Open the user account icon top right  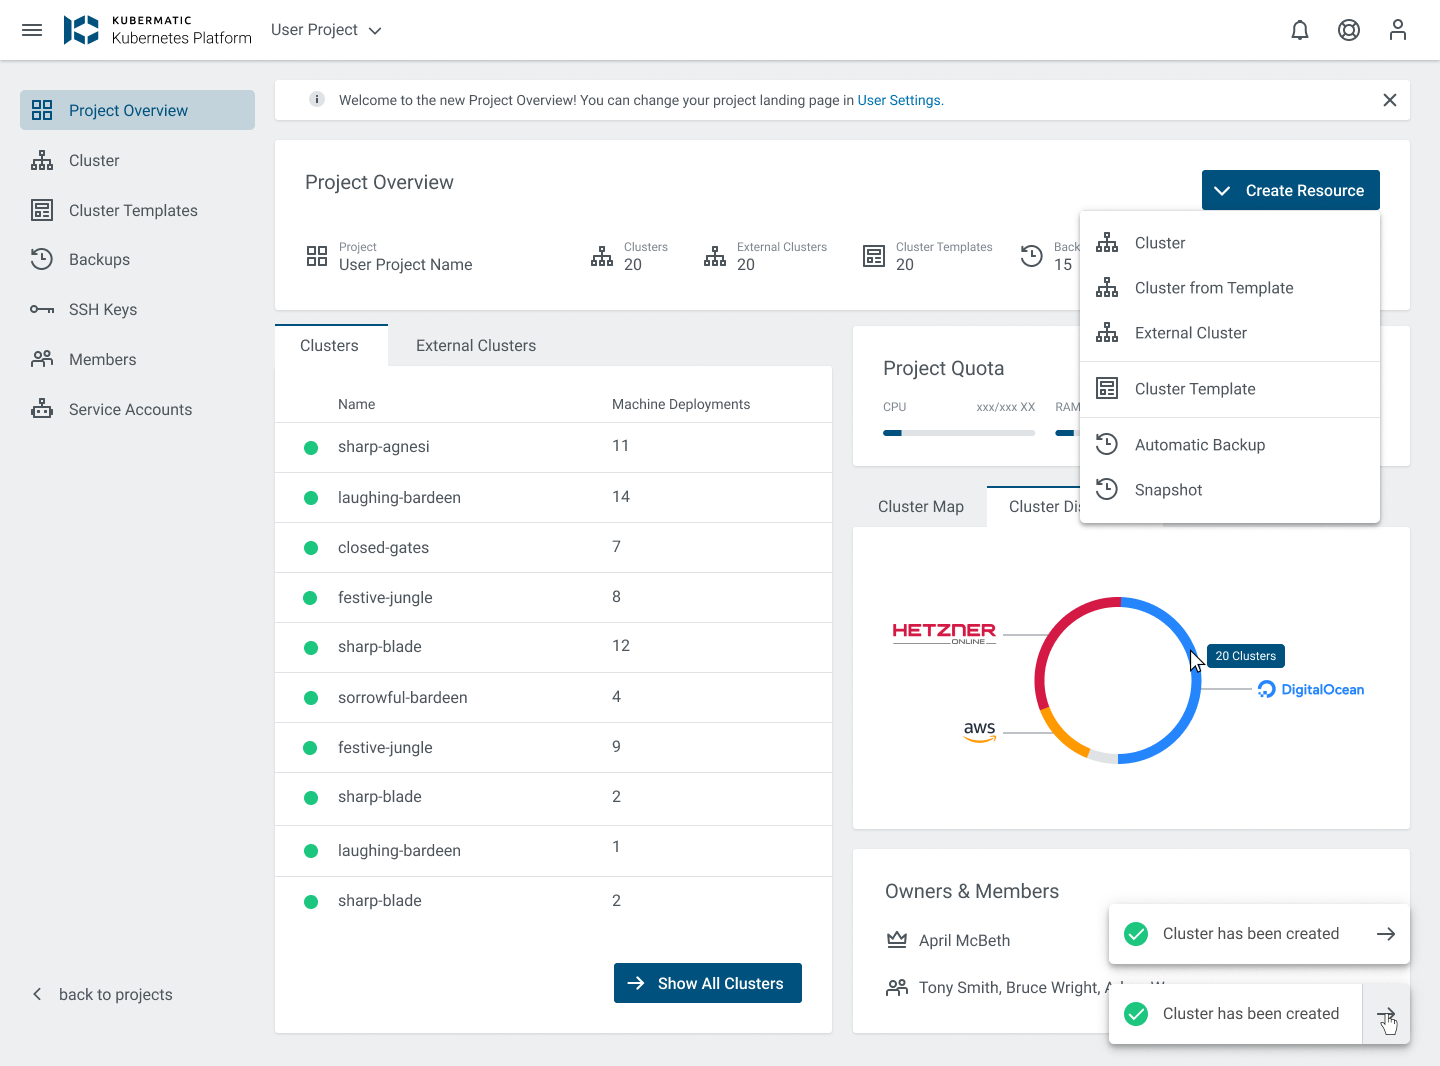tap(1397, 30)
